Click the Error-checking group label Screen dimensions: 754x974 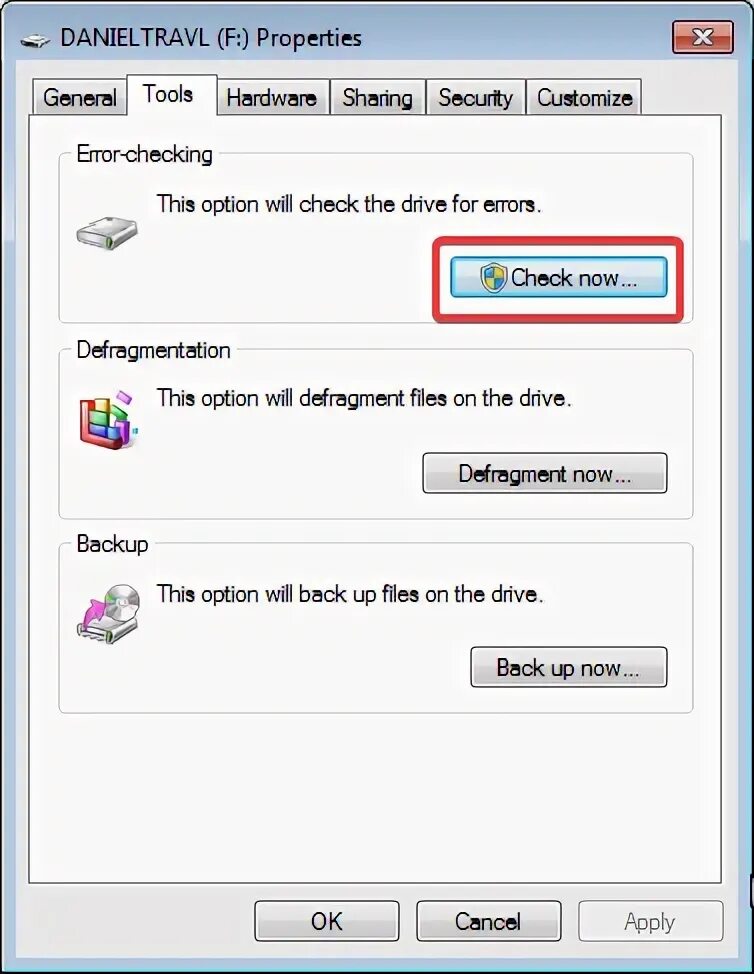click(x=144, y=154)
